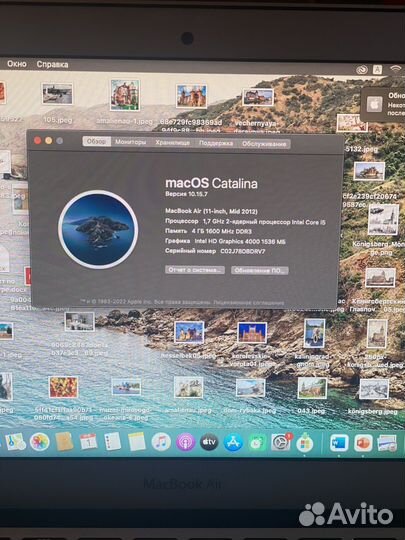
Task: Launch Microsoft PowerPoint from the Dock
Action: point(363,443)
